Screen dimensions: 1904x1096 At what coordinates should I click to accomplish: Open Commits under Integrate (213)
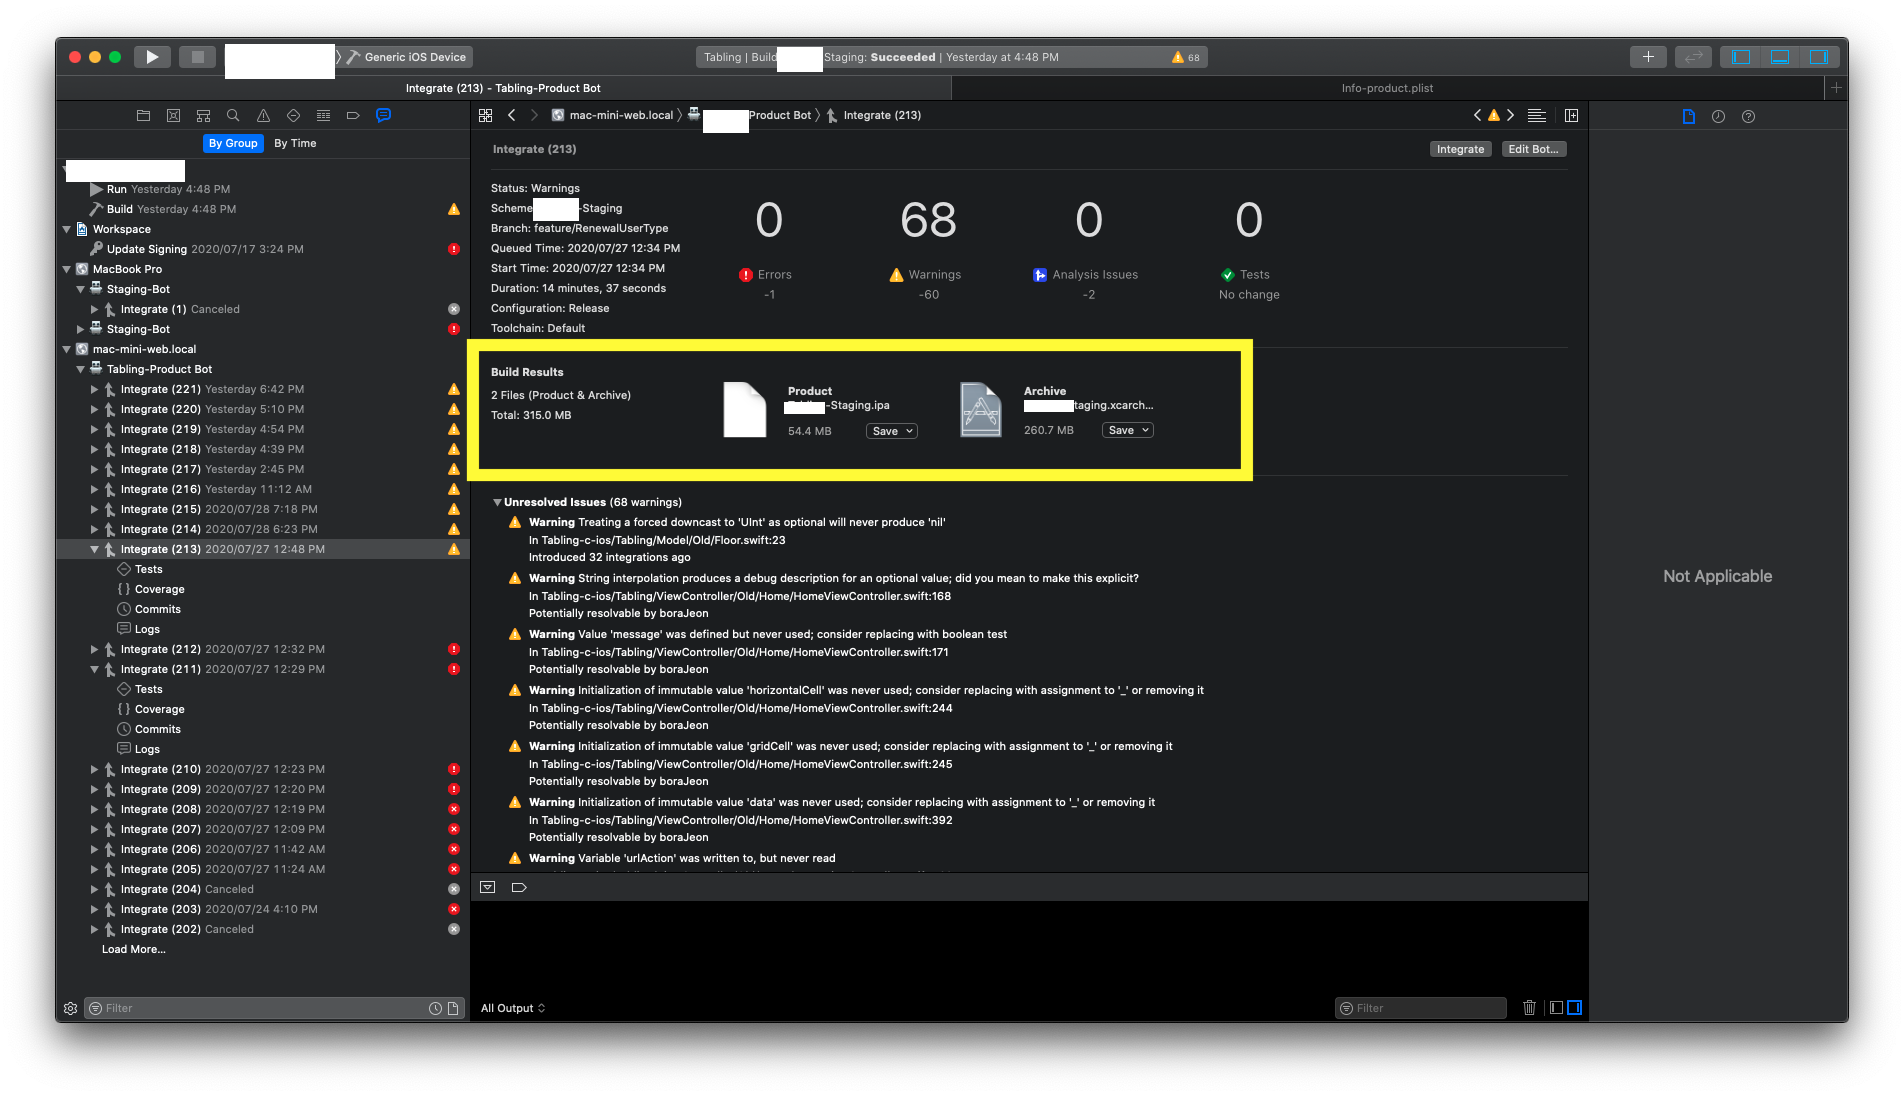pyautogui.click(x=158, y=609)
